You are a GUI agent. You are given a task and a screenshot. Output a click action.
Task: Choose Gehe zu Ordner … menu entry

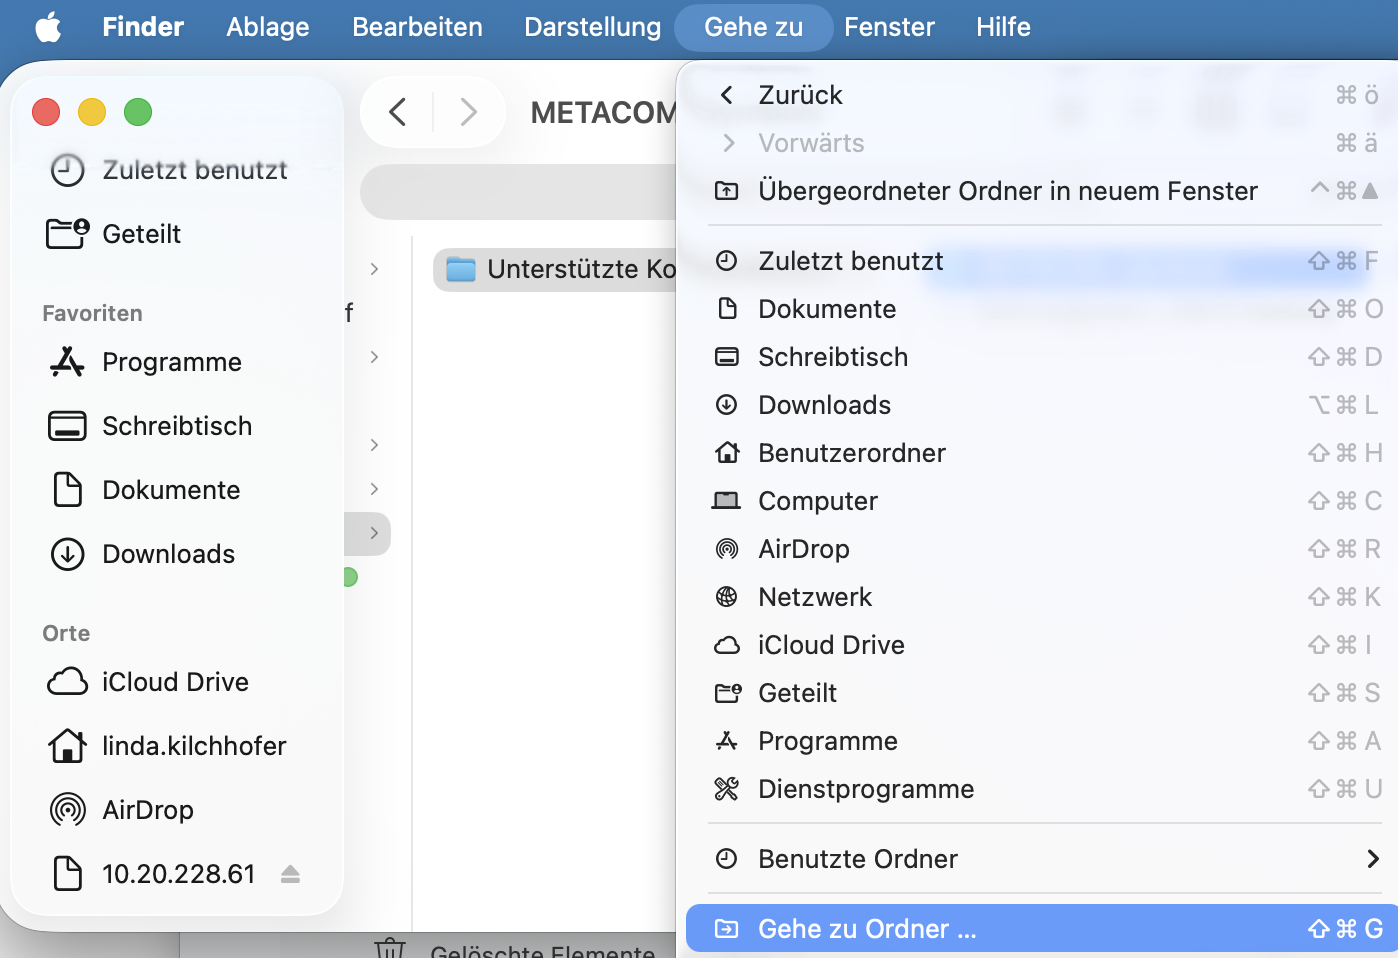click(x=866, y=929)
